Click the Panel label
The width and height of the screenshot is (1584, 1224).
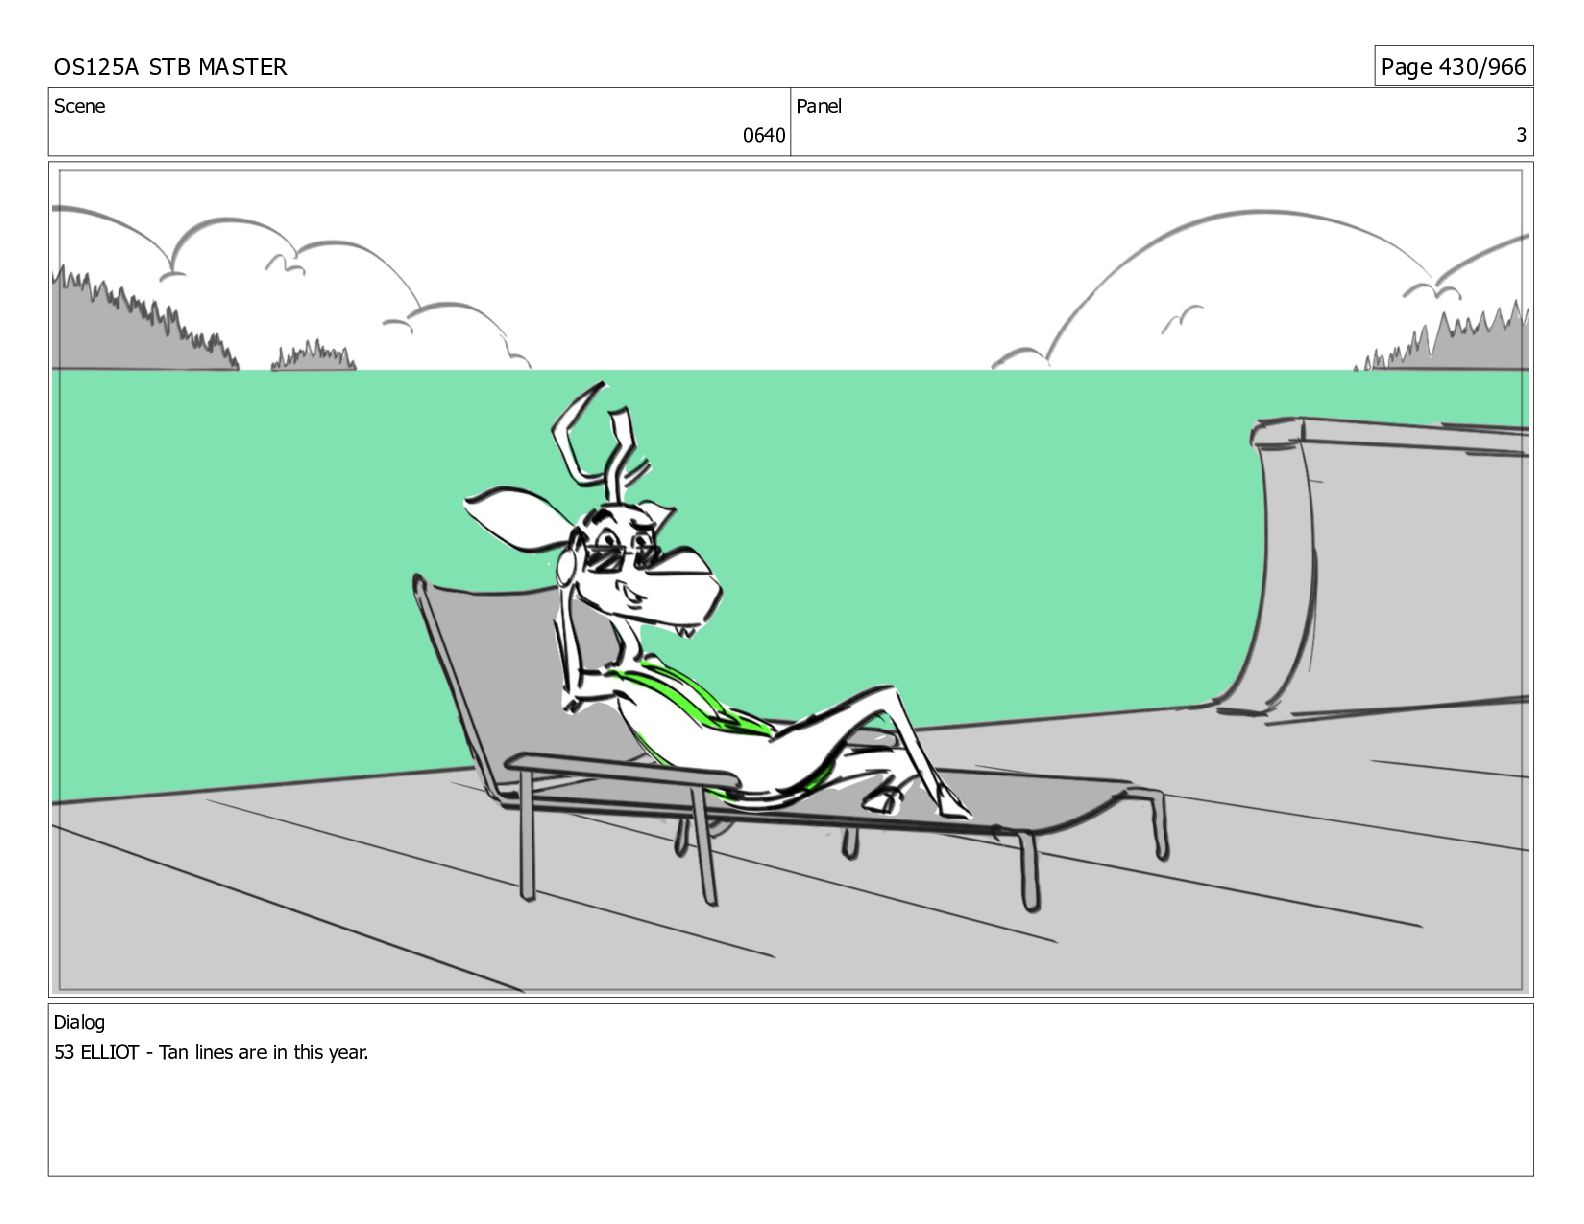pos(819,106)
